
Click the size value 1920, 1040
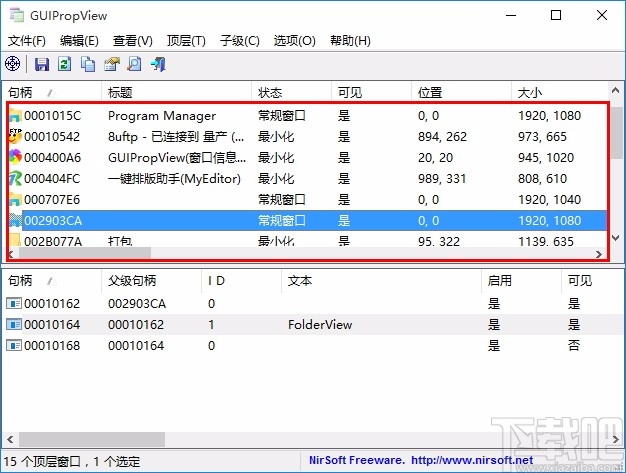click(x=549, y=200)
